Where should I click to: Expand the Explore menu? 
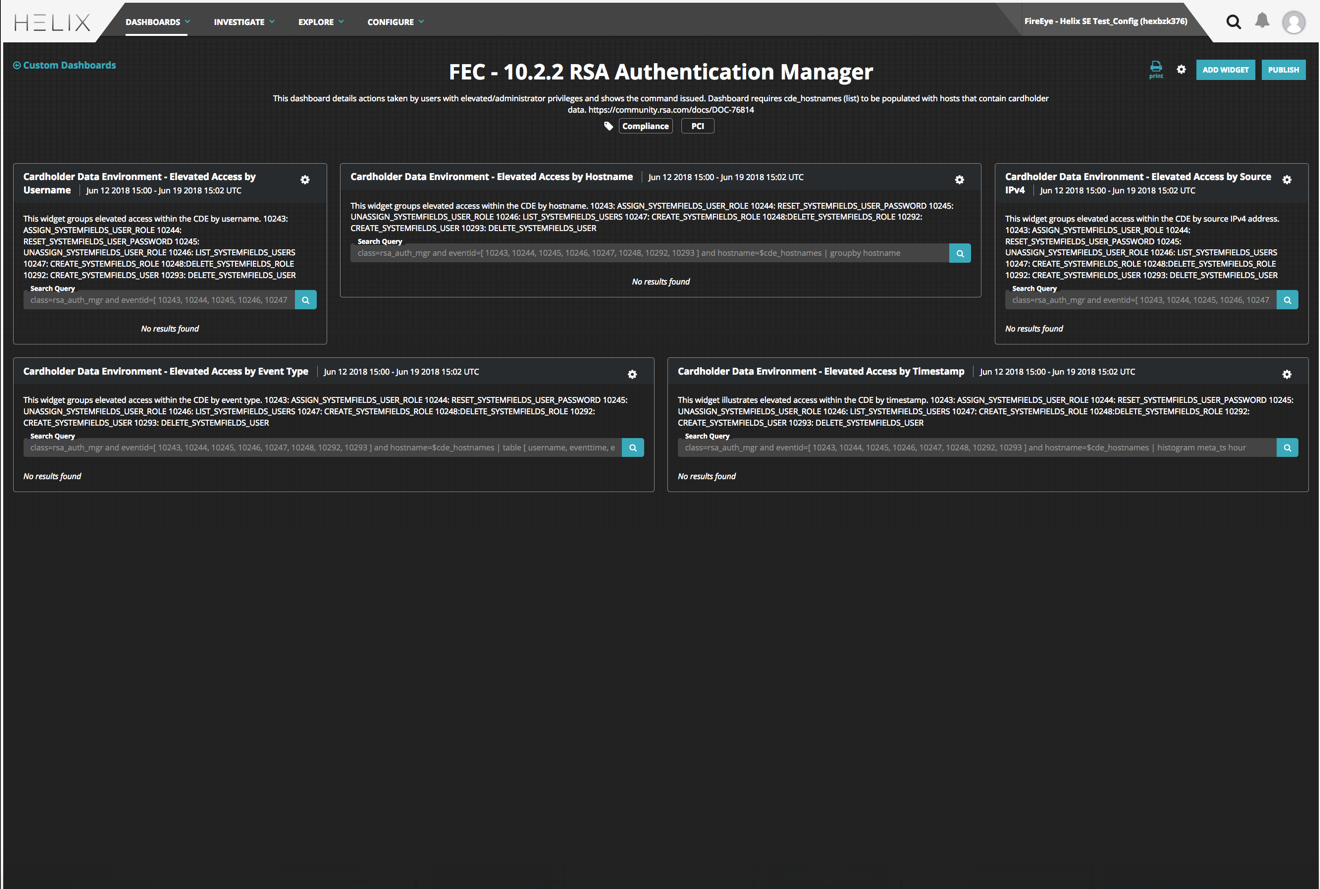tap(321, 21)
